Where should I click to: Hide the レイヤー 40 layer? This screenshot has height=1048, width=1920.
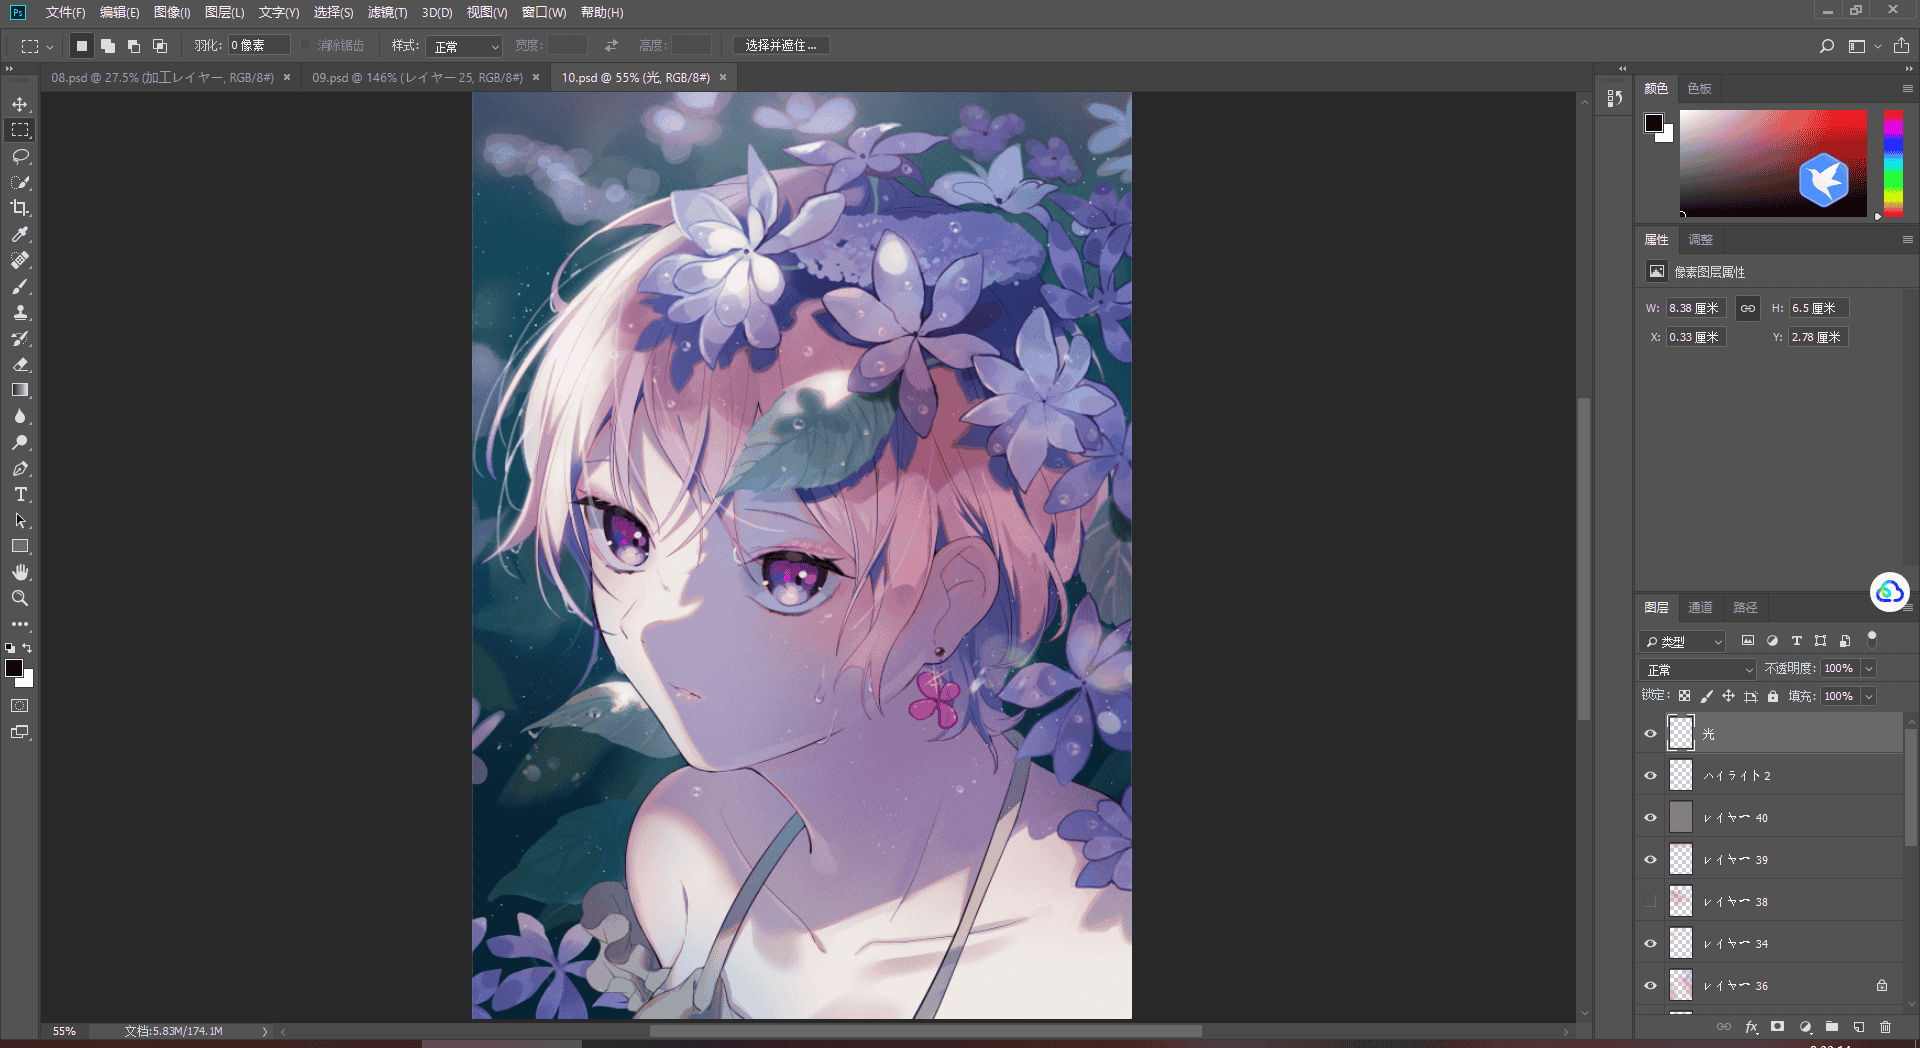1650,818
